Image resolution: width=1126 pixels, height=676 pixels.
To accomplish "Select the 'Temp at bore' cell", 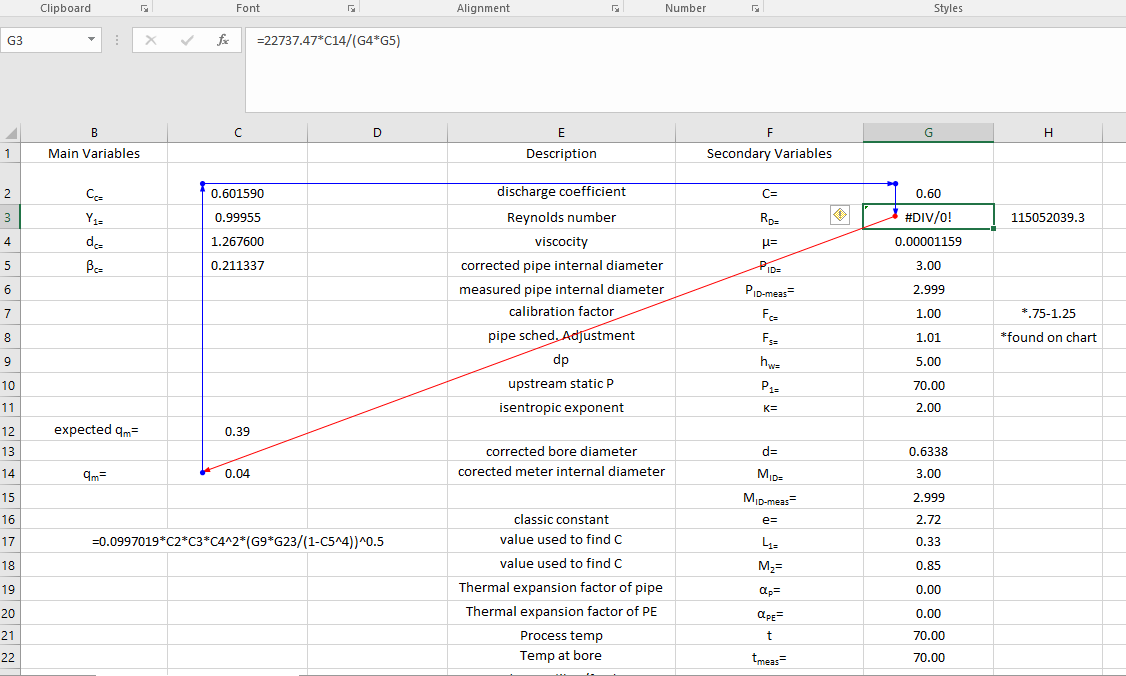I will (562, 656).
